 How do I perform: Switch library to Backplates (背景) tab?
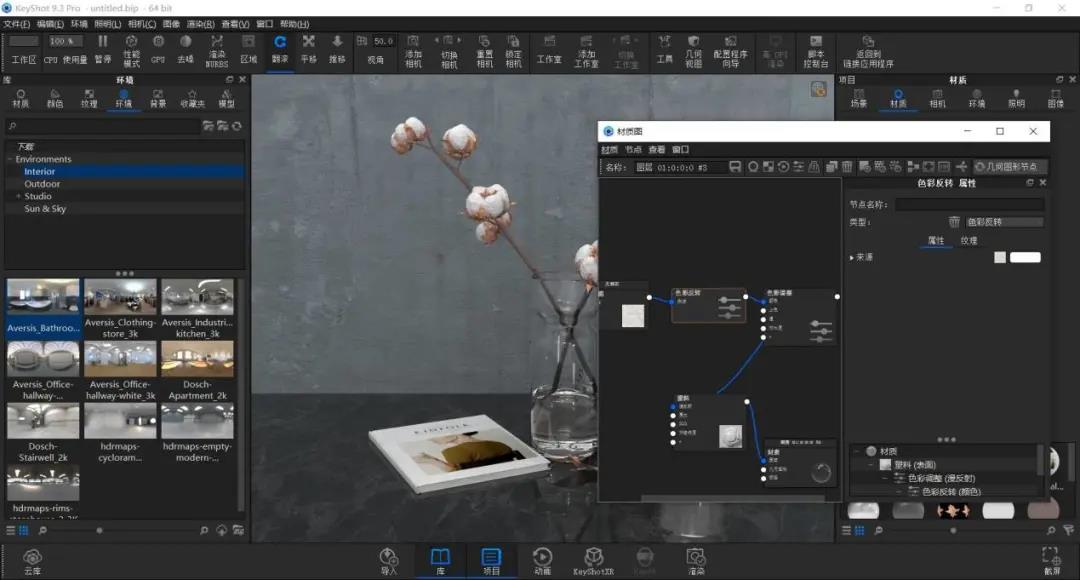click(158, 99)
